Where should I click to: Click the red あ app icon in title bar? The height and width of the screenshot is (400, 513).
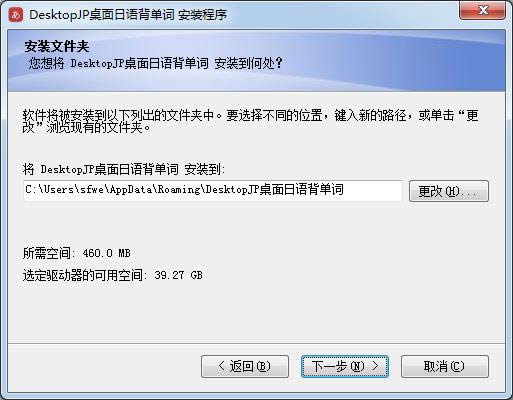(x=16, y=15)
